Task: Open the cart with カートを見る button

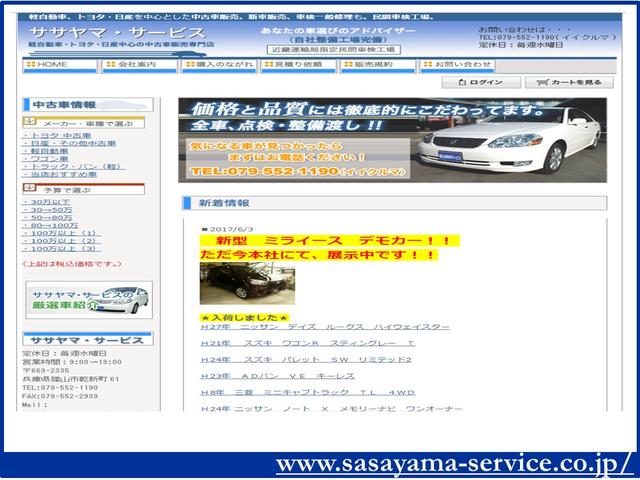Action: pos(570,82)
